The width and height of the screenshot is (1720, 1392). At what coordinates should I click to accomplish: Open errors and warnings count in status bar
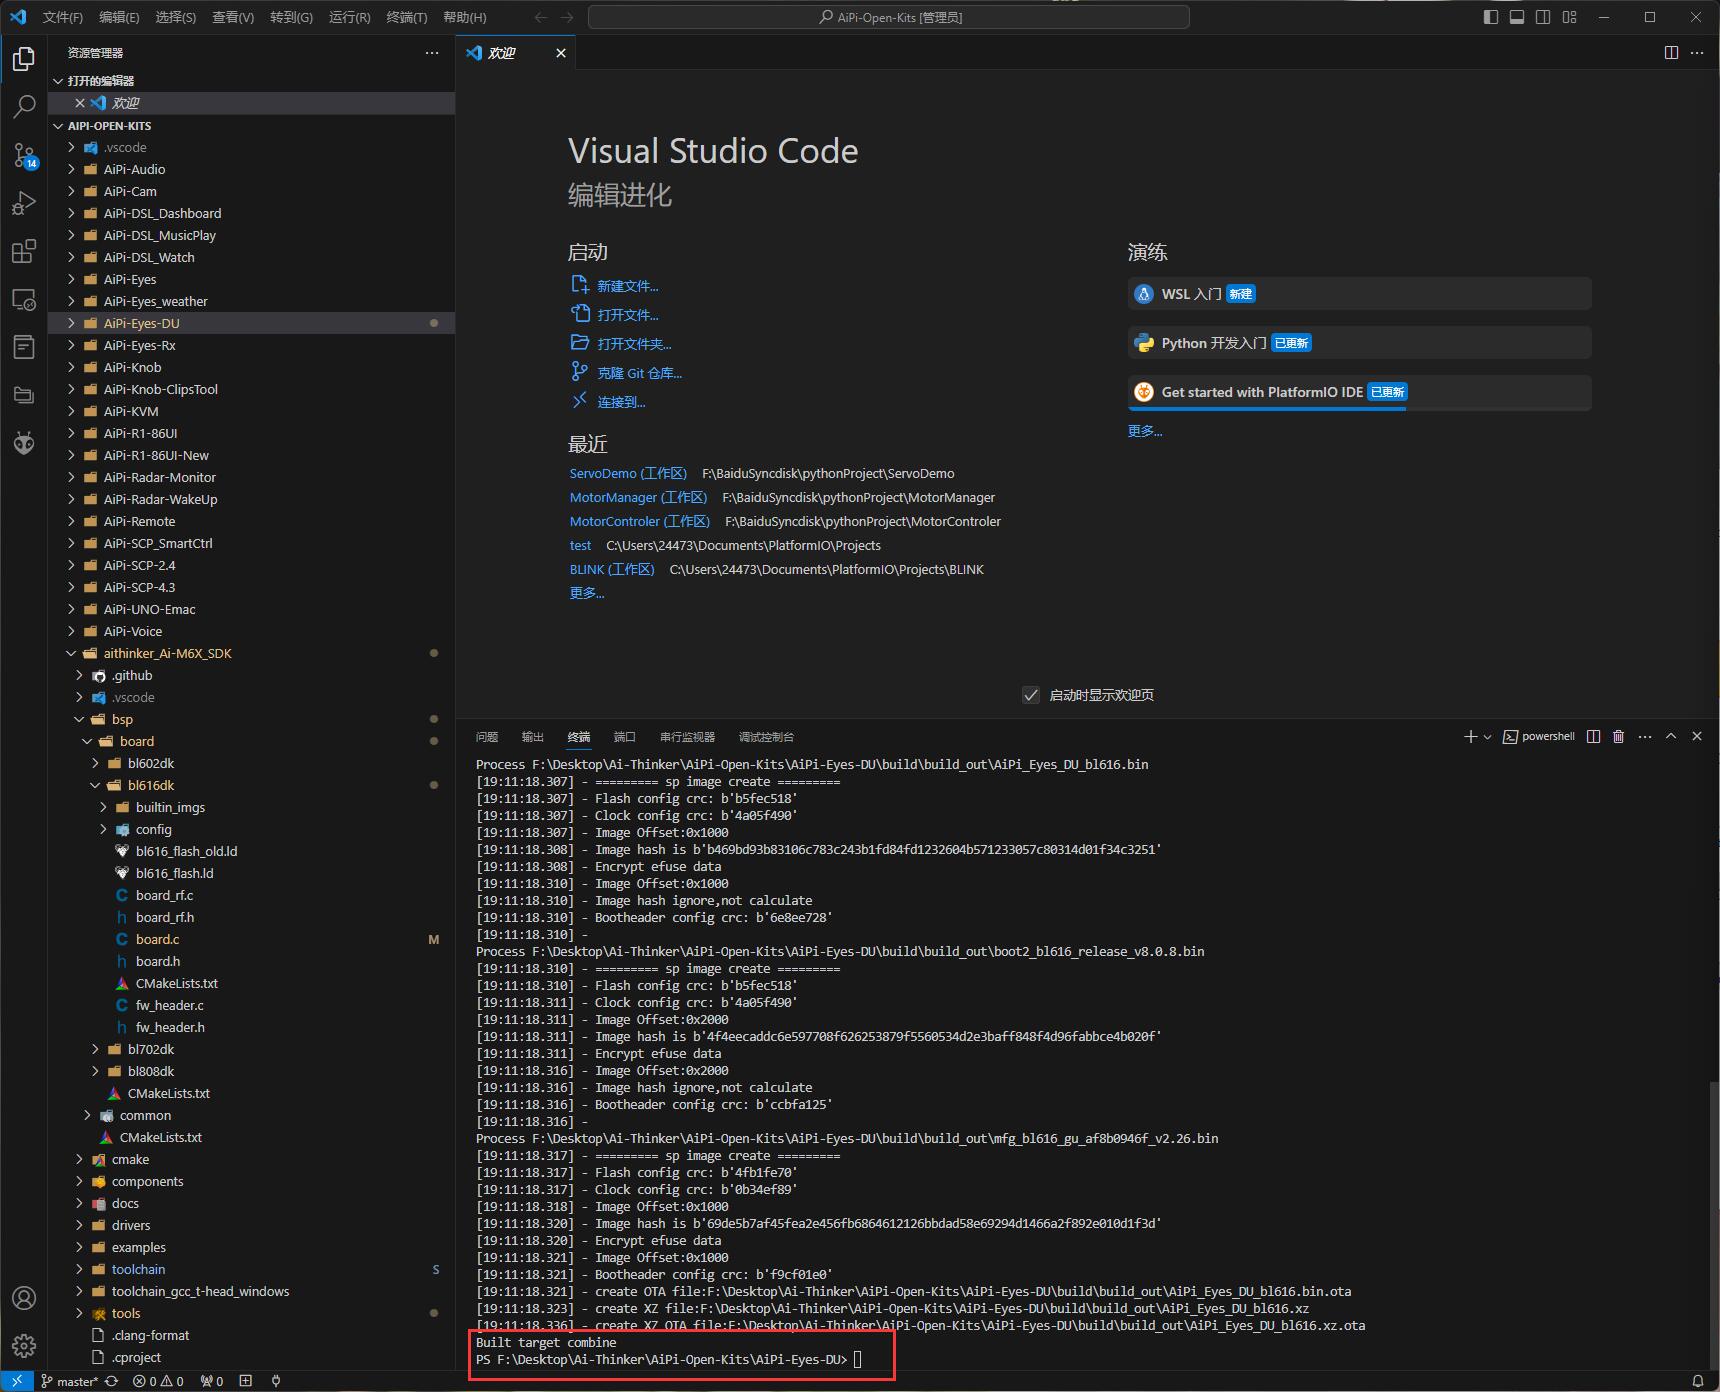tap(158, 1381)
